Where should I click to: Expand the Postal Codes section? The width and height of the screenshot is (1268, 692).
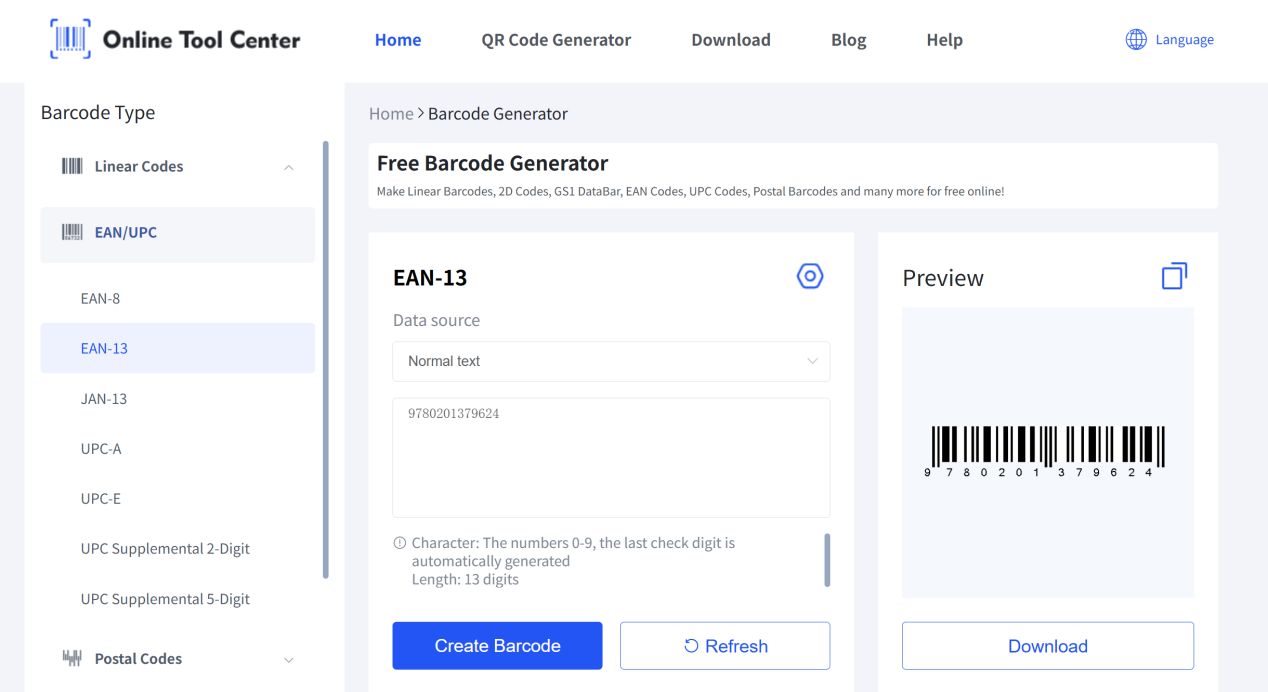click(x=289, y=659)
